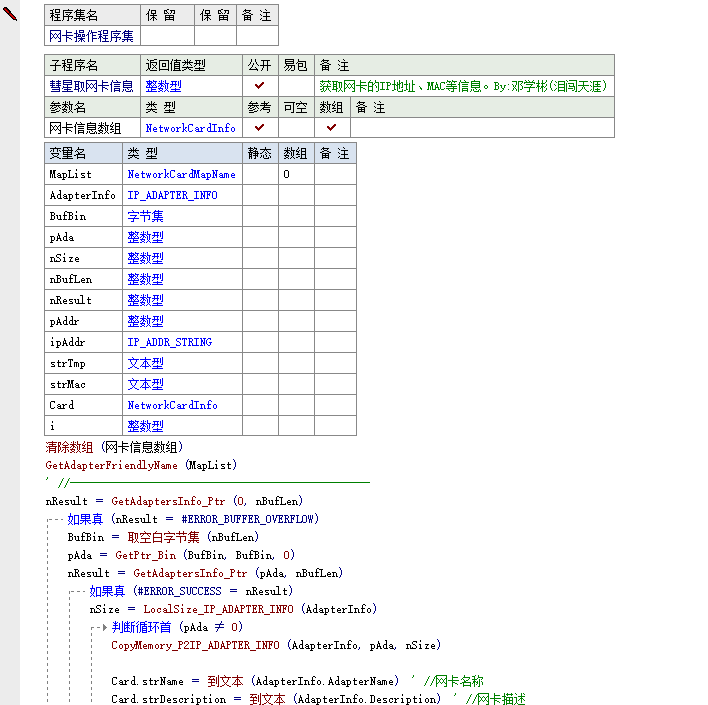Click the red pencil marker icon
This screenshot has height=705, width=708.
11,14
